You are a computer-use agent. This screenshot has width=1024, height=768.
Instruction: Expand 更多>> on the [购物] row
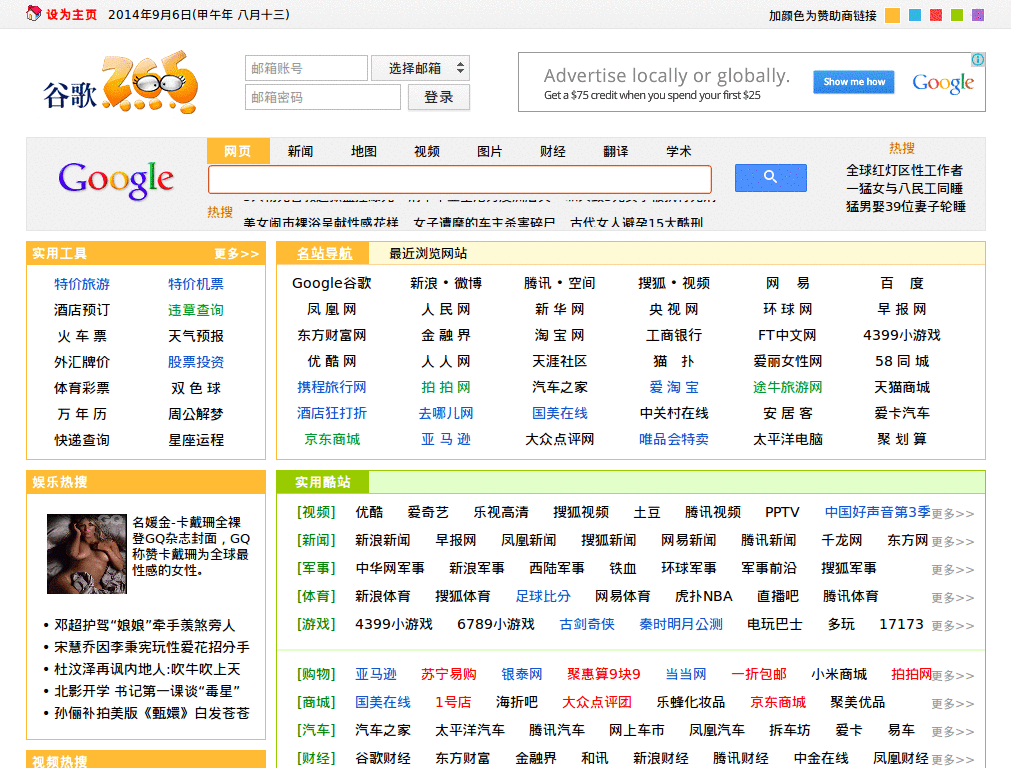(x=953, y=675)
